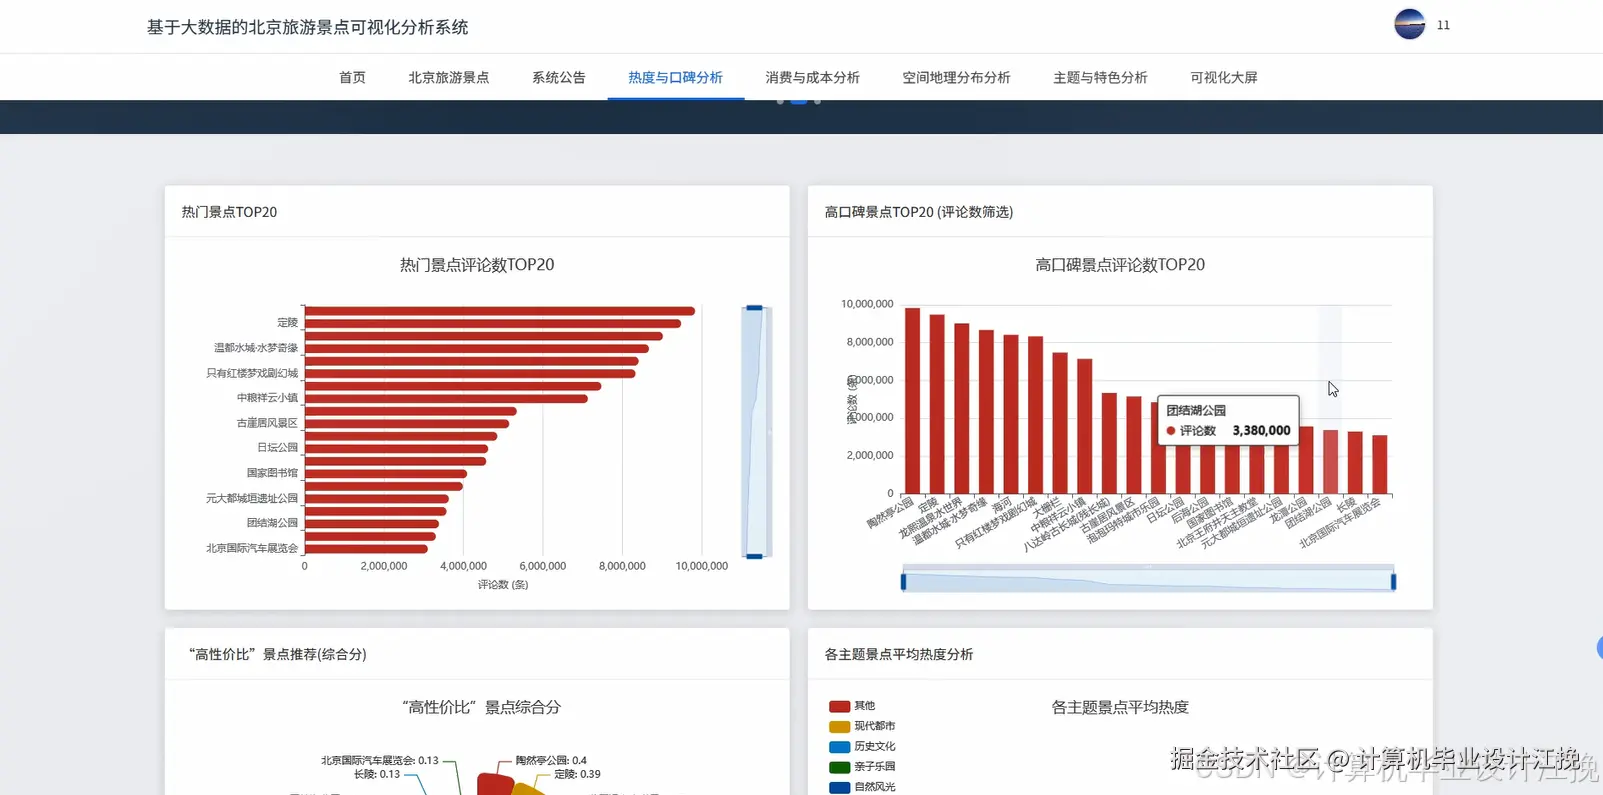1603x795 pixels.
Task: Click the 高口碑景点TOP20 (评论数筛选) card header
Action: (1120, 212)
